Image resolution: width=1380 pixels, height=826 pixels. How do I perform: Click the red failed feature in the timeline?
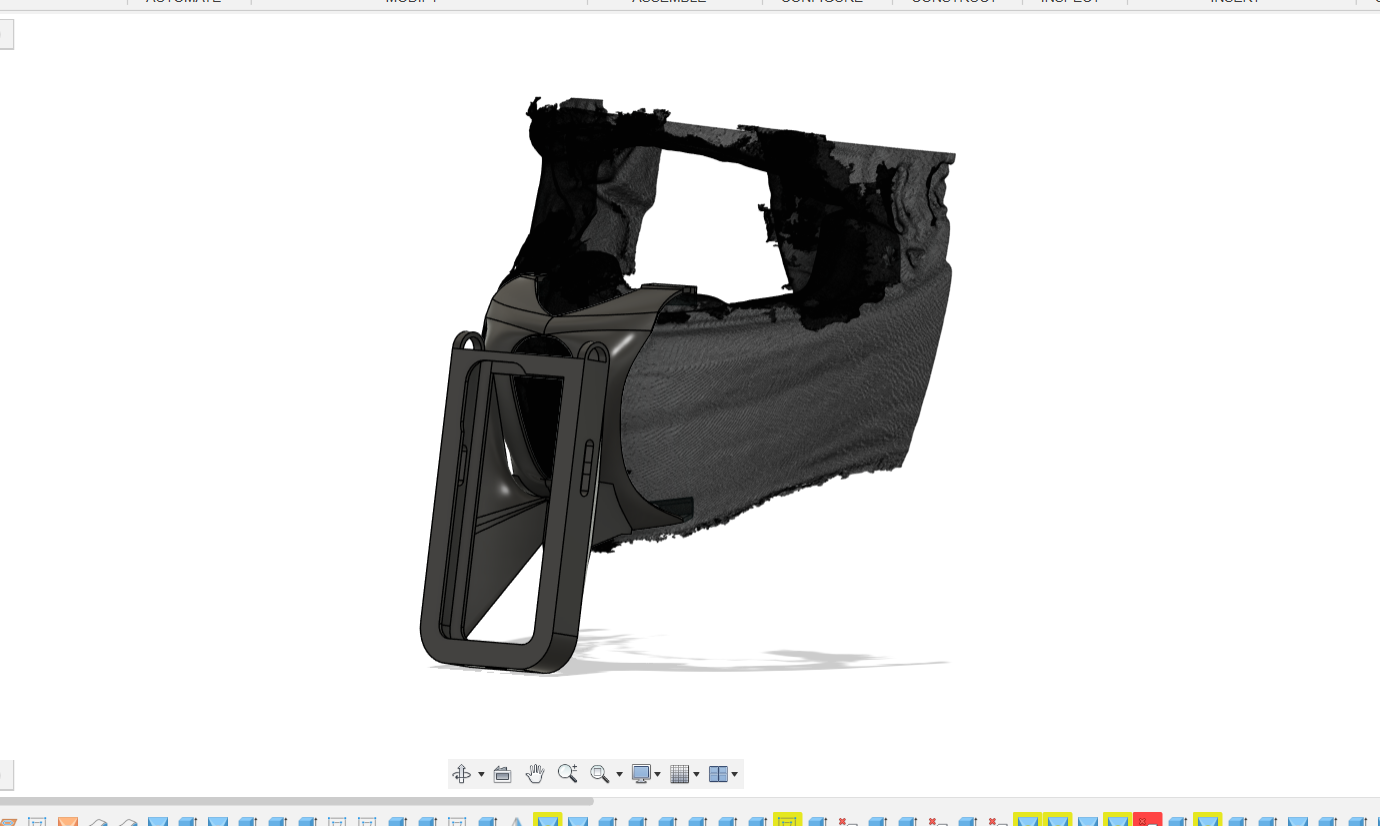[x=1147, y=820]
